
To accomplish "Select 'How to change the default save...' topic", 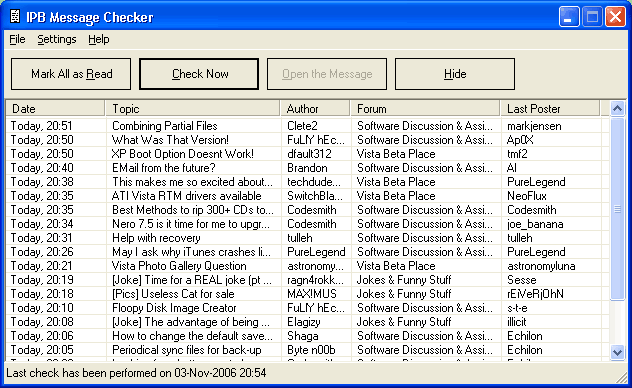I will [x=192, y=336].
